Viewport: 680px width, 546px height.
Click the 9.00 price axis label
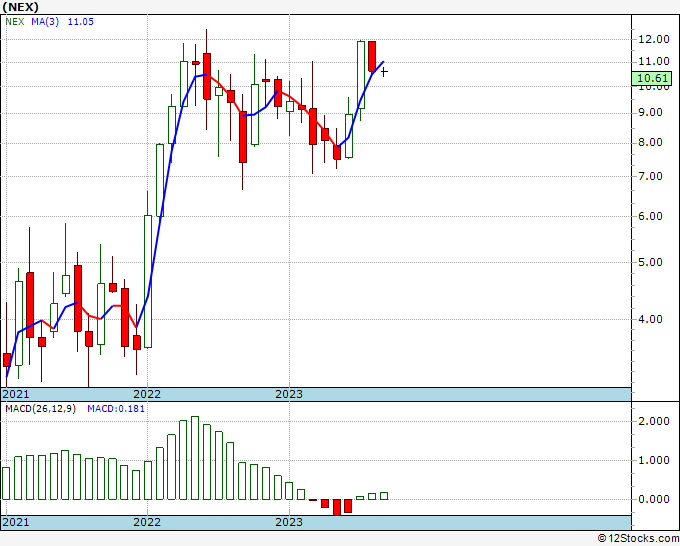pyautogui.click(x=651, y=112)
